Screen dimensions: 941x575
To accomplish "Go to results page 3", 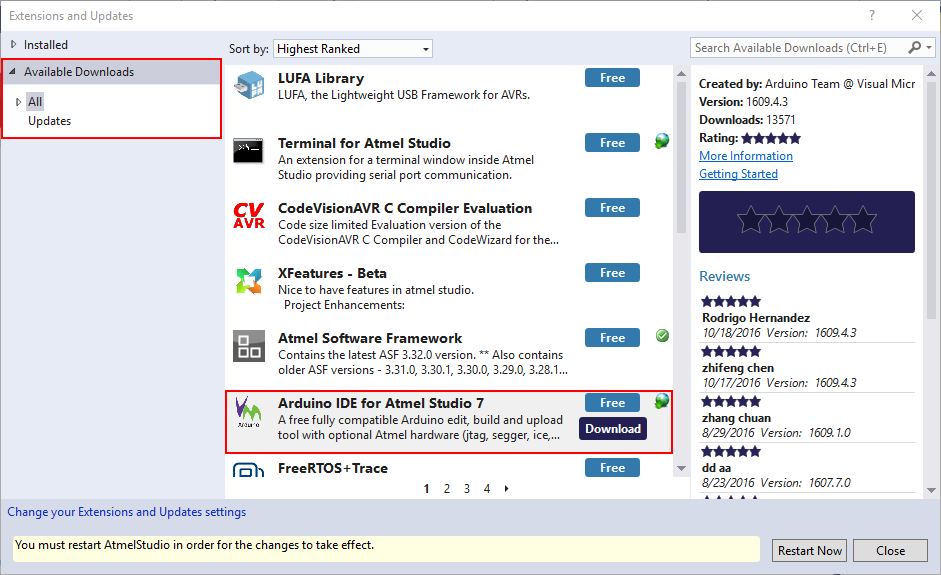I will [466, 489].
